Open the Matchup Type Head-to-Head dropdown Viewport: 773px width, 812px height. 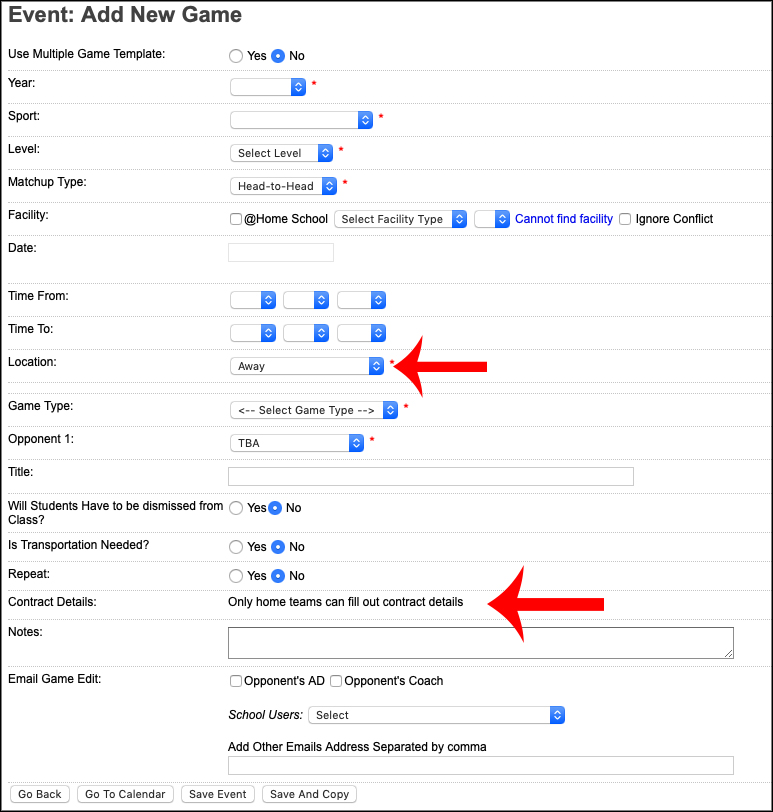tap(283, 186)
